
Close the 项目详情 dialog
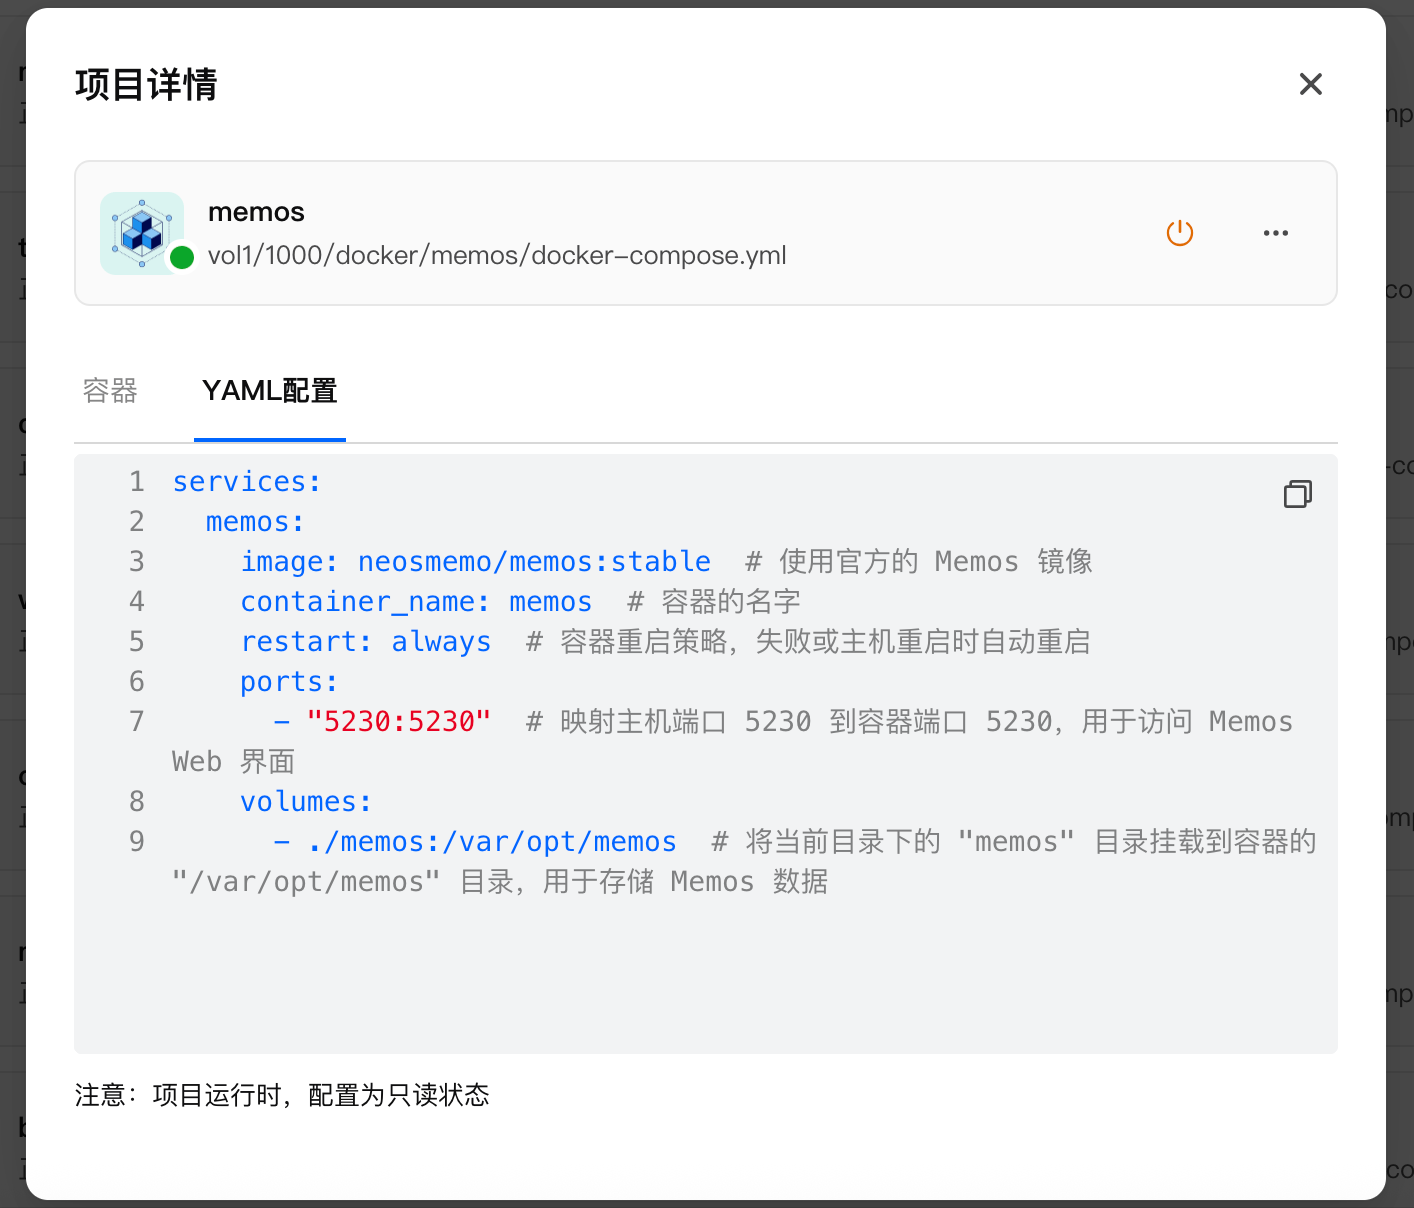point(1310,84)
